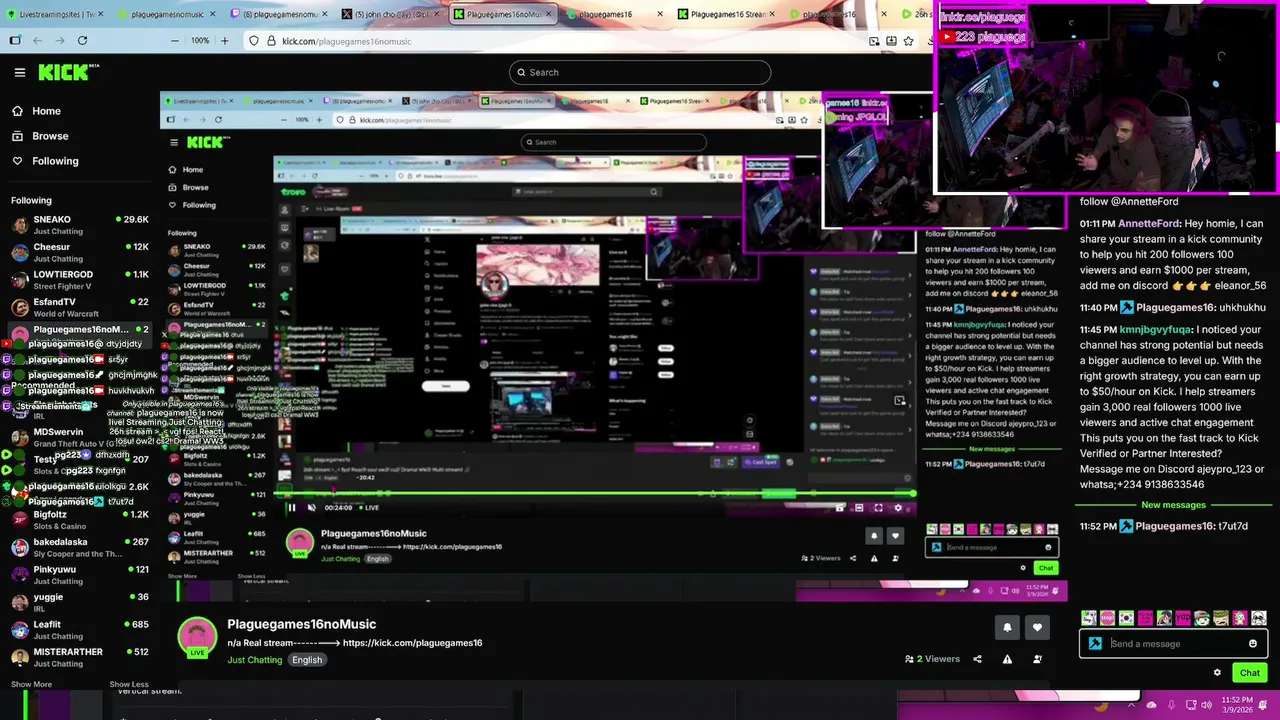Pause the live stream video

point(292,507)
